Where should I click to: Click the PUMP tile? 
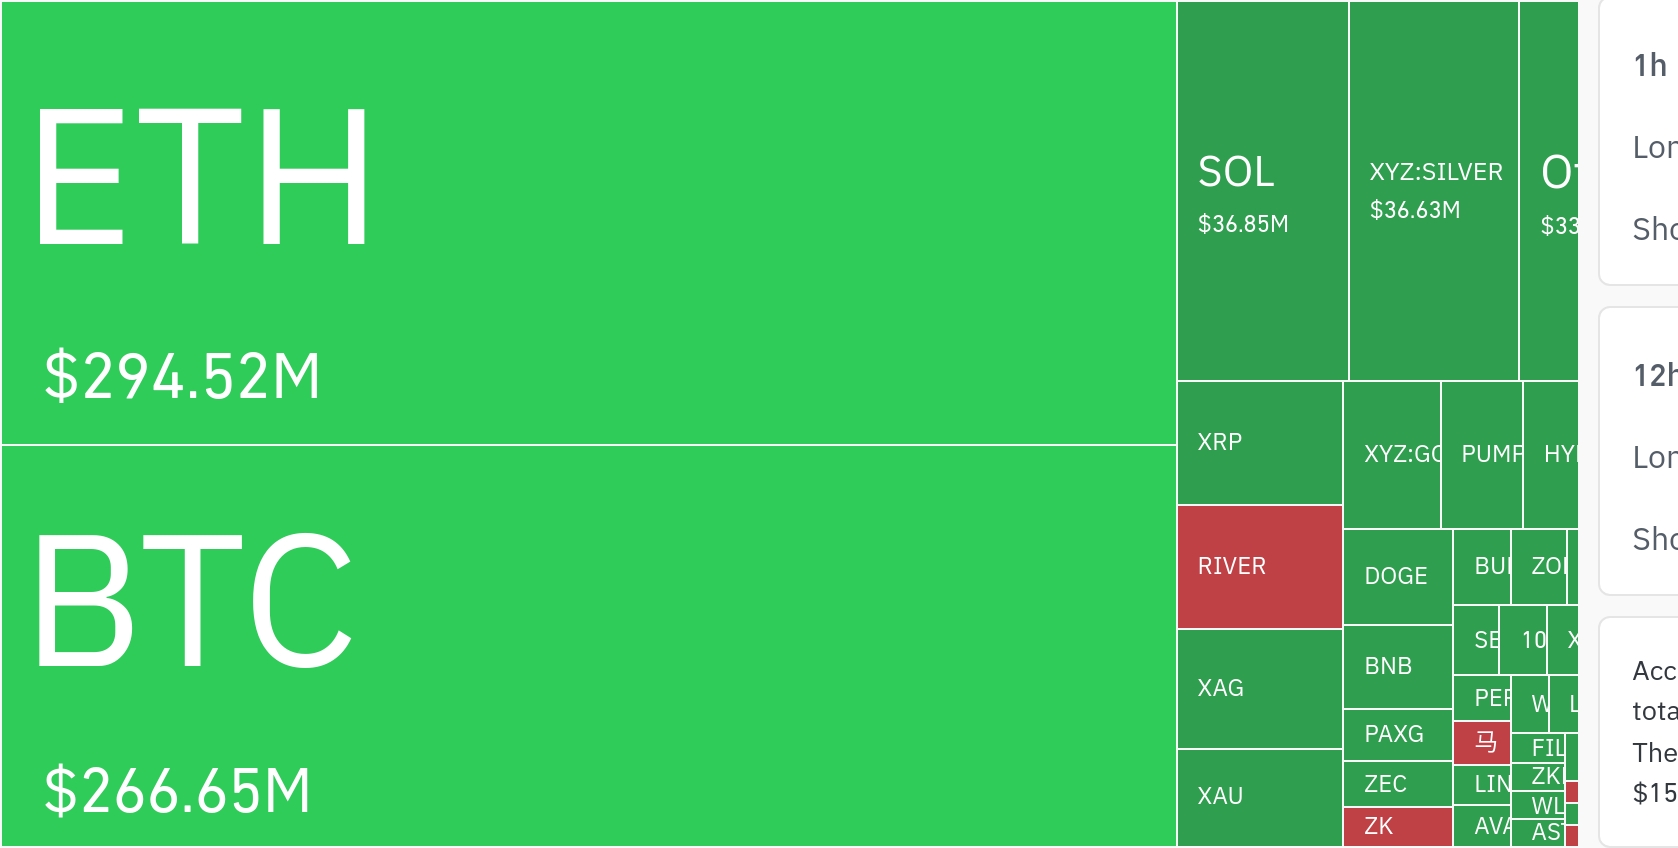click(x=1482, y=454)
